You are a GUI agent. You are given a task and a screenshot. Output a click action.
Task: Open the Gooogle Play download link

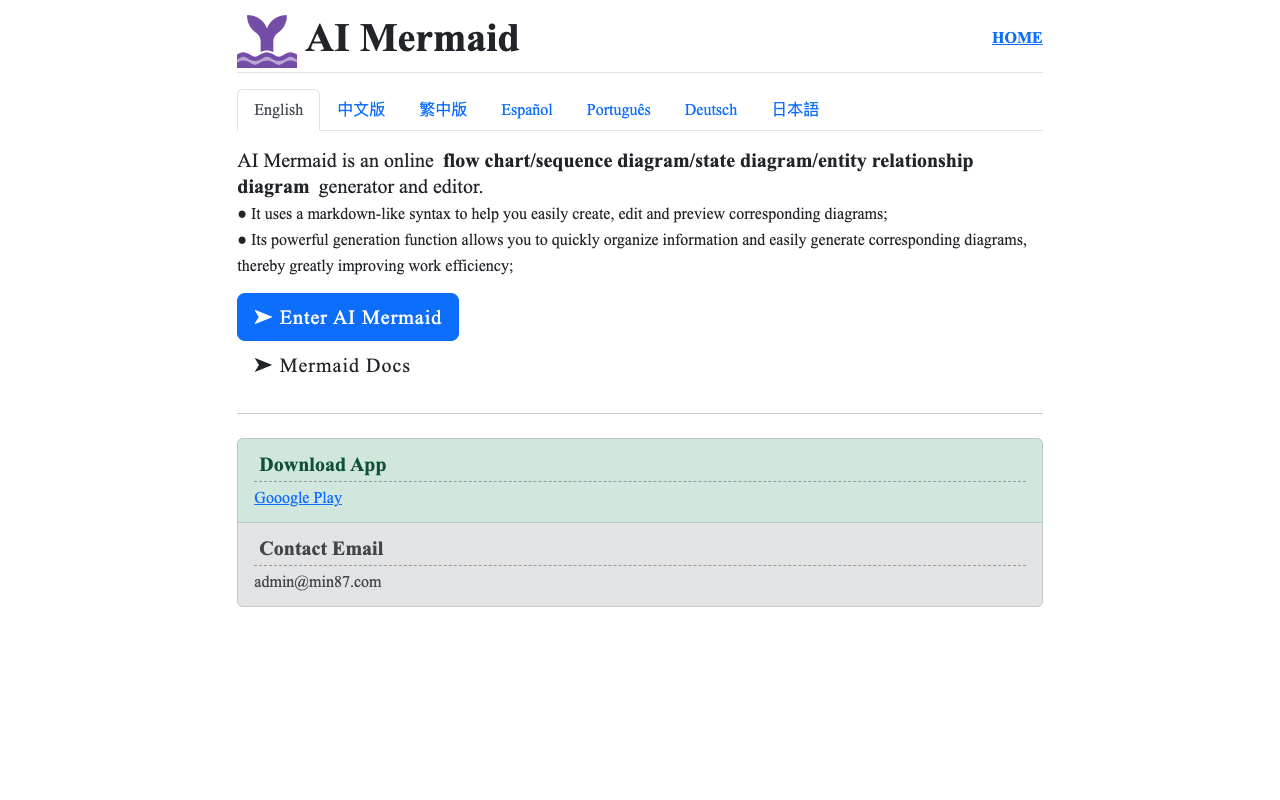(298, 498)
